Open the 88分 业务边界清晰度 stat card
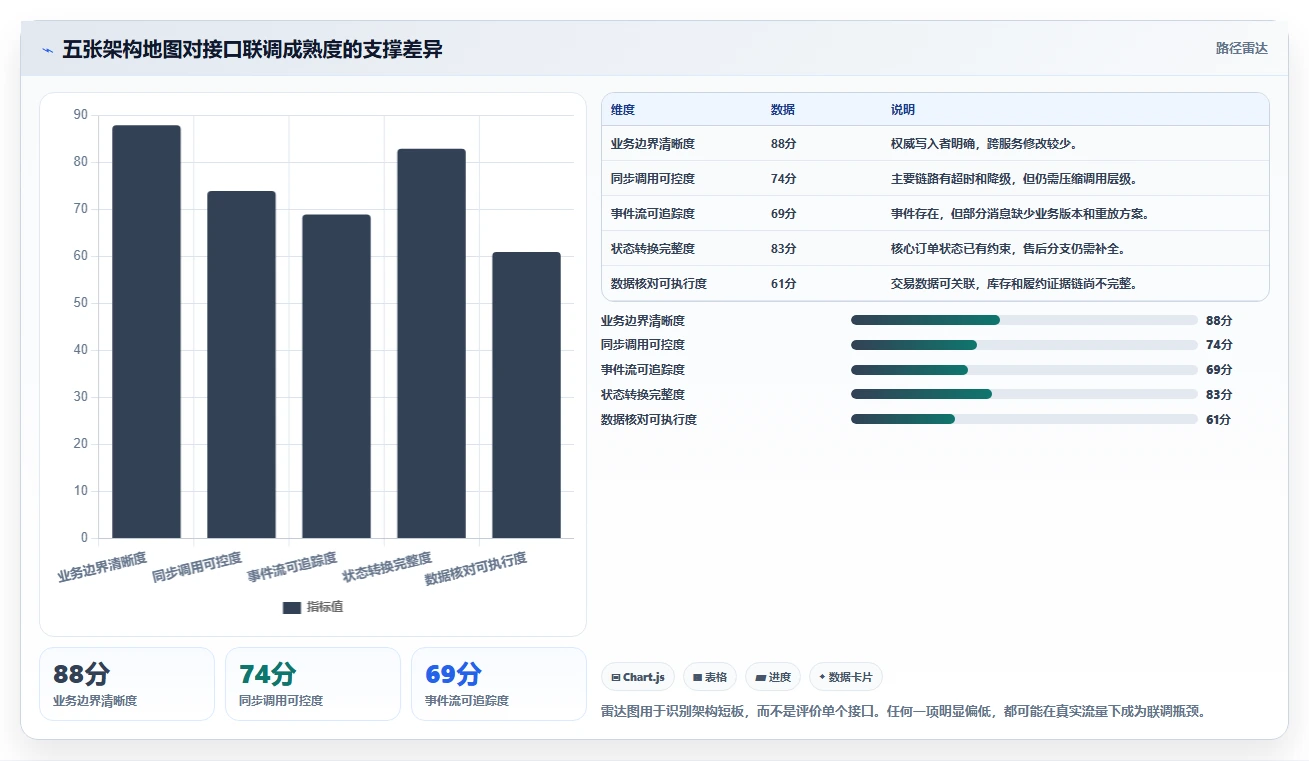This screenshot has width=1309, height=761. (127, 684)
